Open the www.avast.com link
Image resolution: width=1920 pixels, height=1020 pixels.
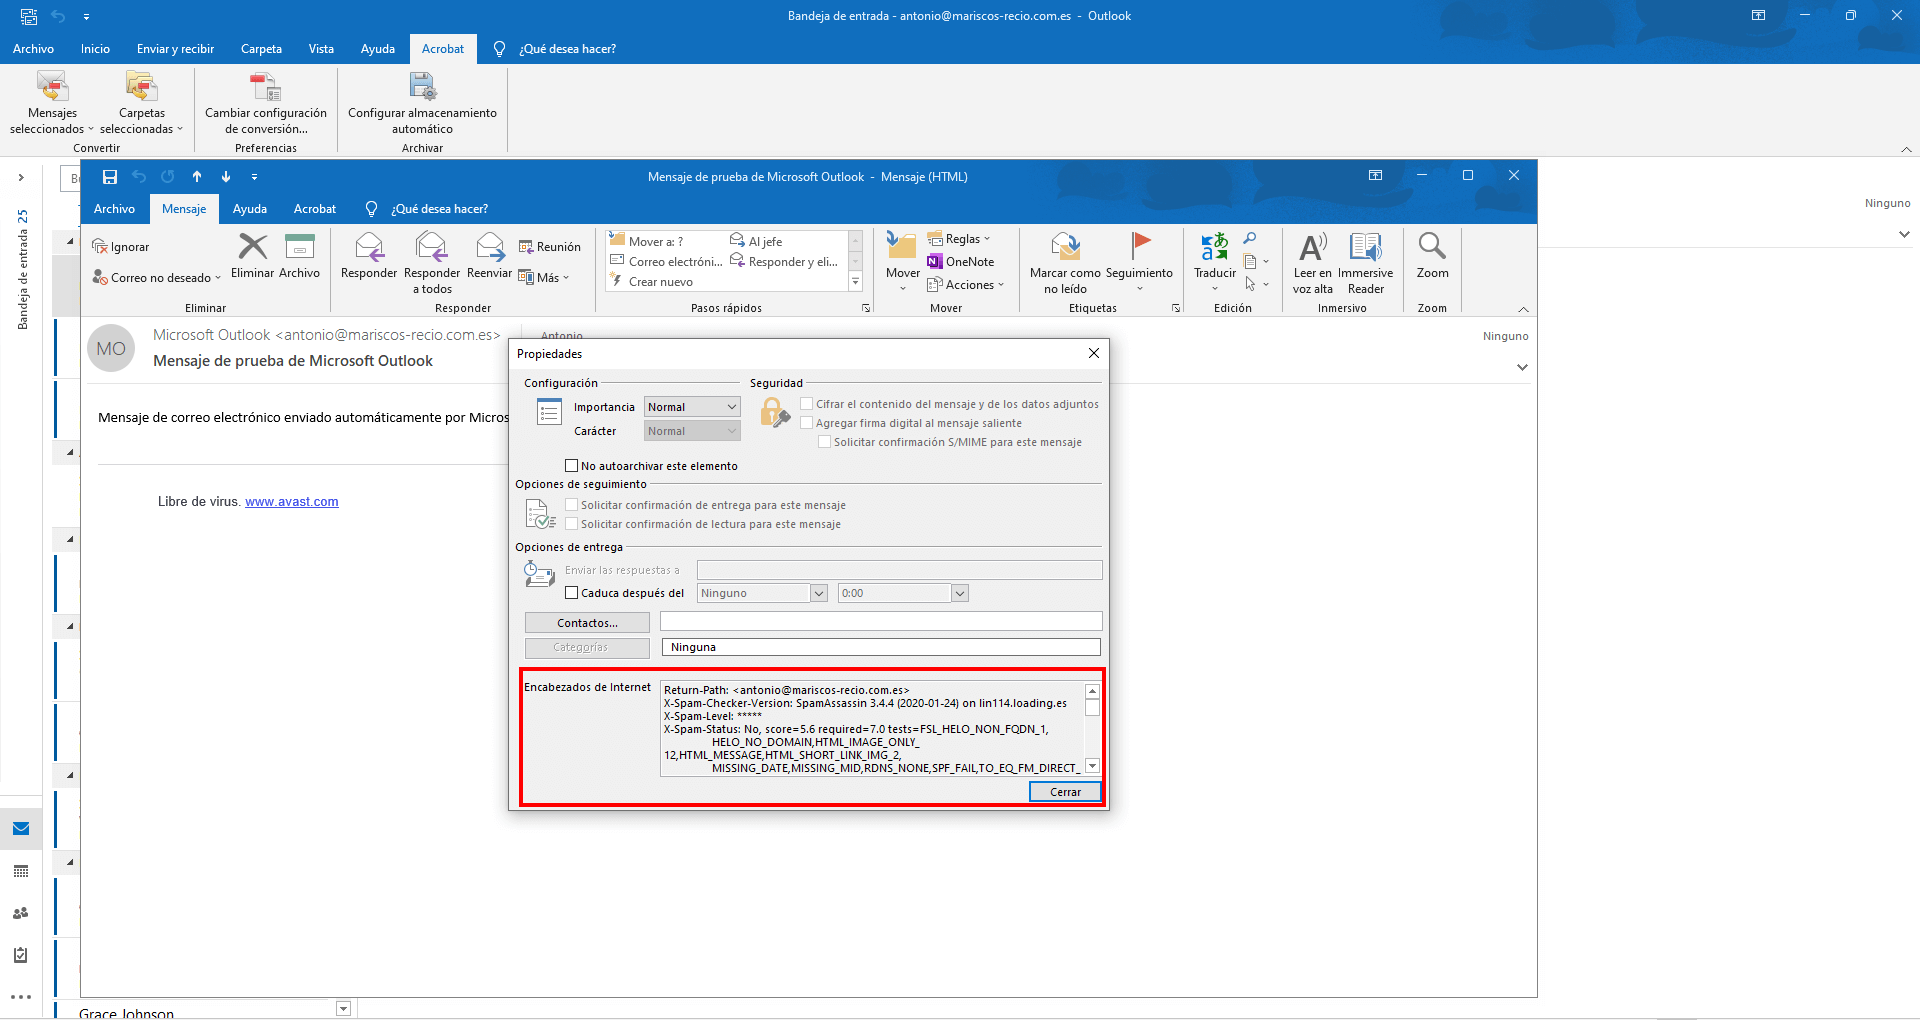[292, 502]
